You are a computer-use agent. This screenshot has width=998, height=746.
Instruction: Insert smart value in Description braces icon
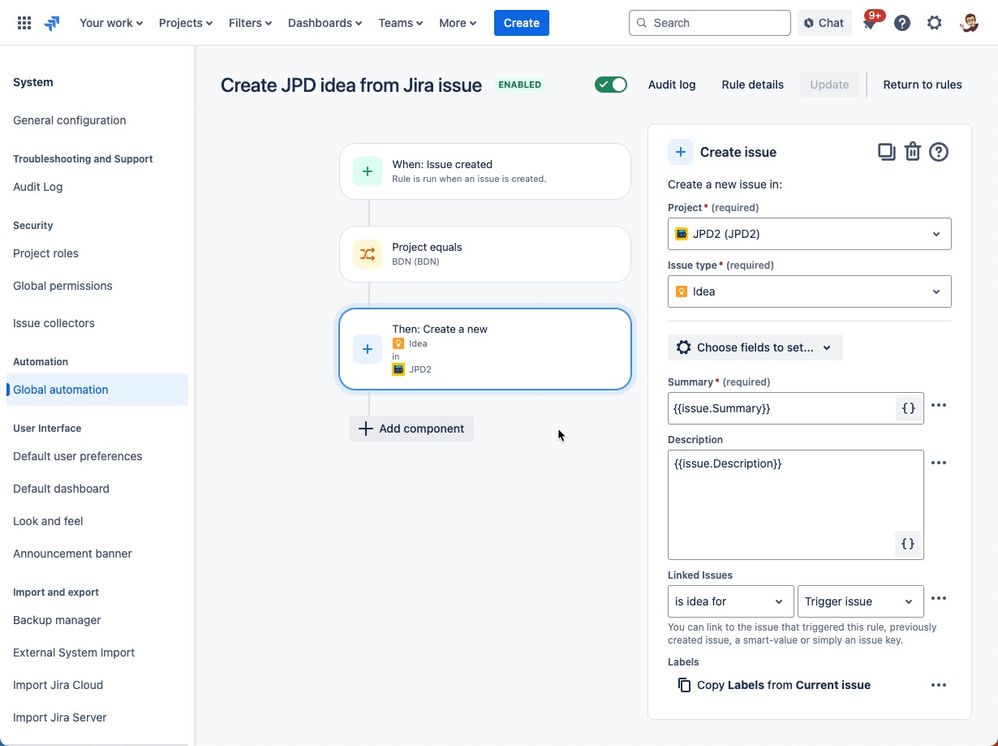point(908,544)
